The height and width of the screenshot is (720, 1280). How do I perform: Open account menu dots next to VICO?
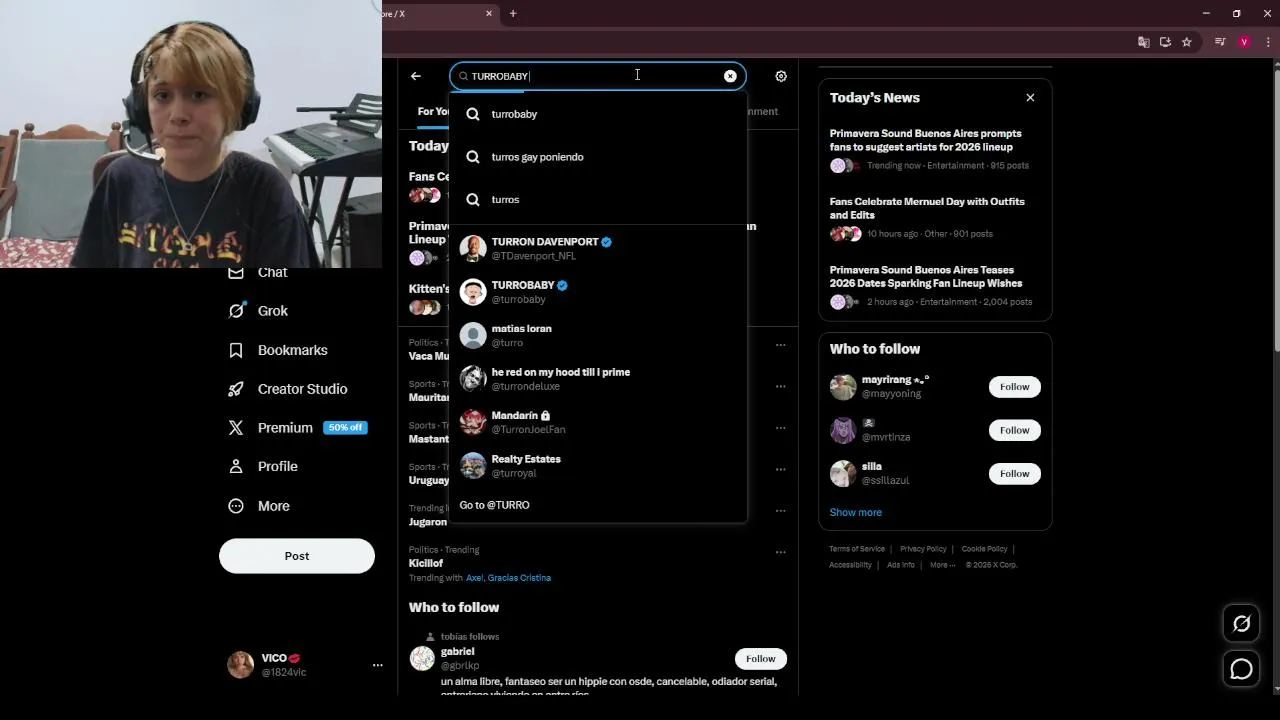[377, 665]
